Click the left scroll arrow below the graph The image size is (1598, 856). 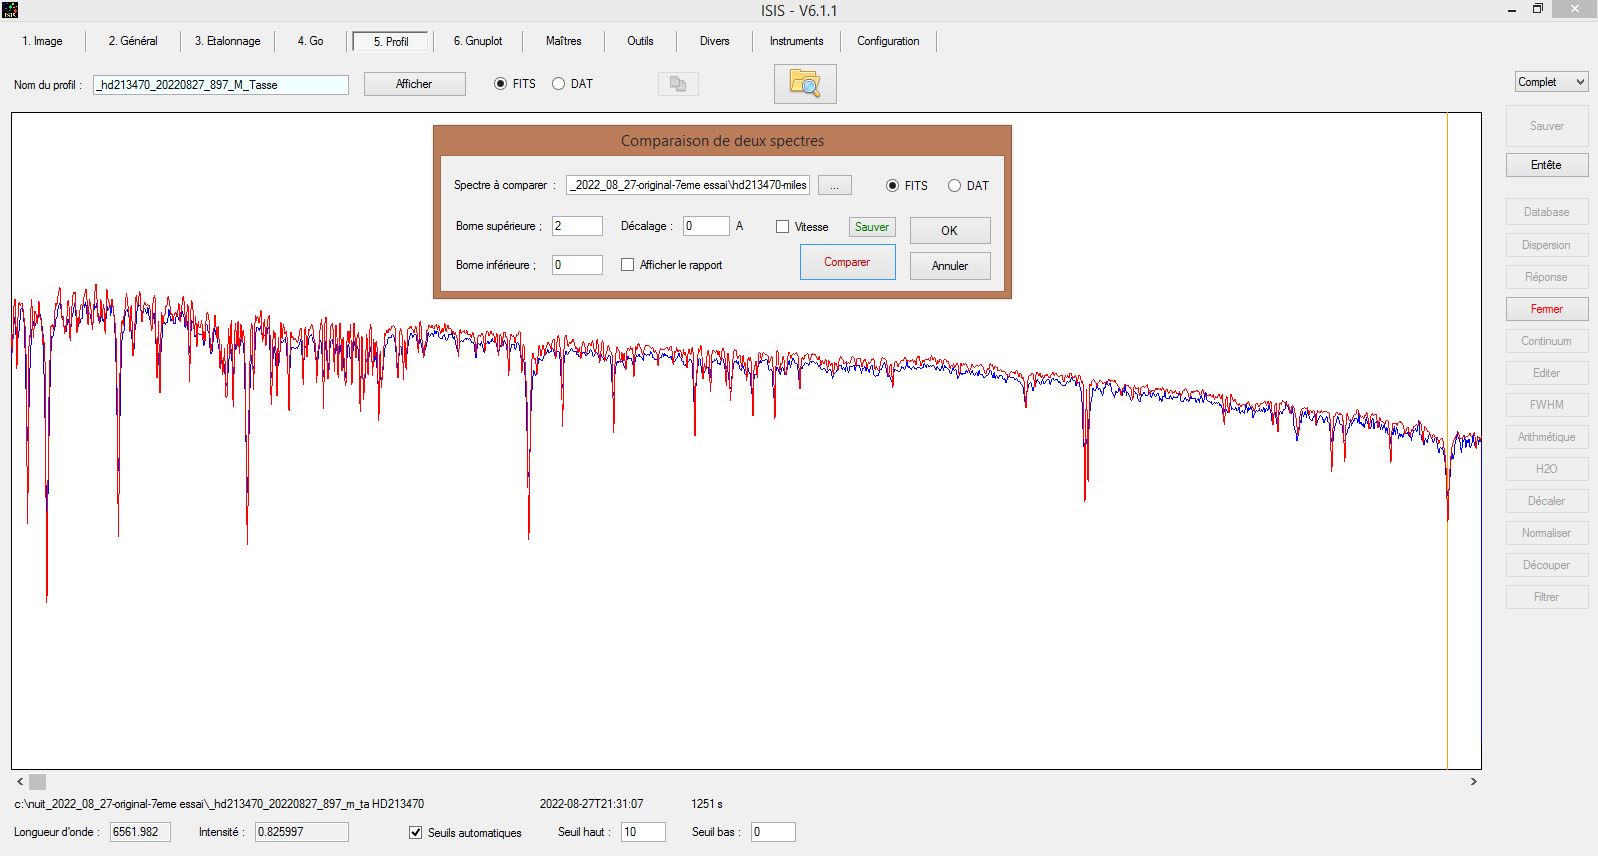tap(20, 782)
